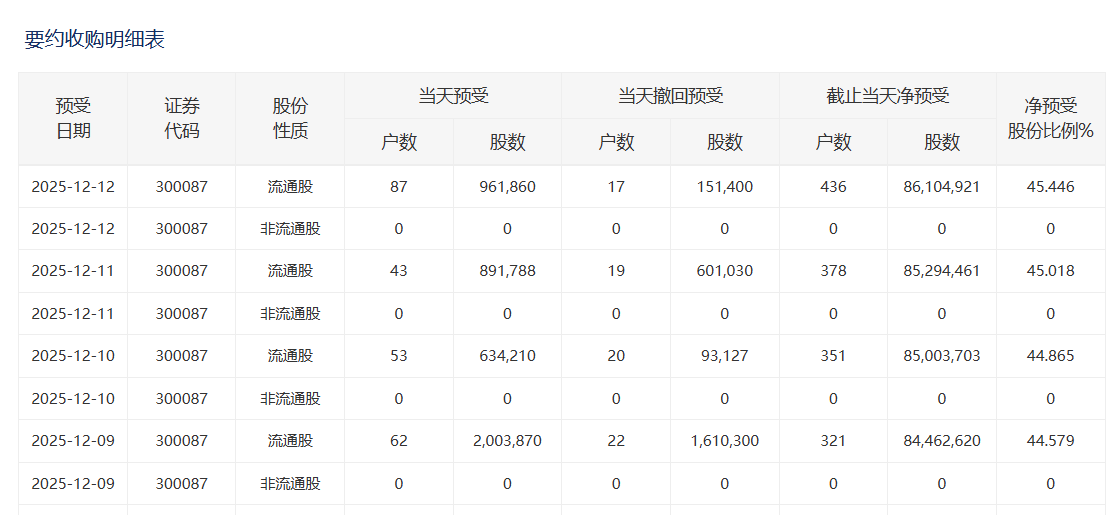
Task: Click 流通股 in the 2025-12-10 row
Action: (x=290, y=356)
